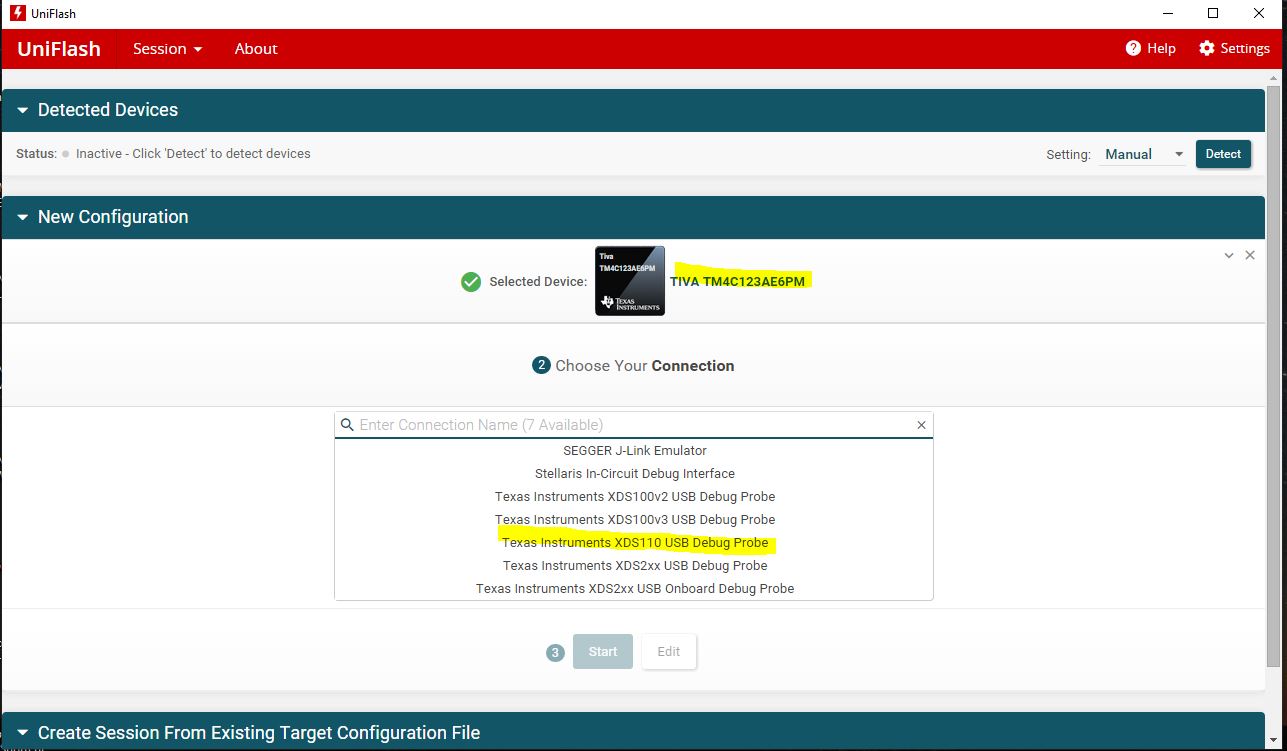Click the TM4C123AE6PM device chip thumbnail
The width and height of the screenshot is (1287, 751).
coord(630,281)
